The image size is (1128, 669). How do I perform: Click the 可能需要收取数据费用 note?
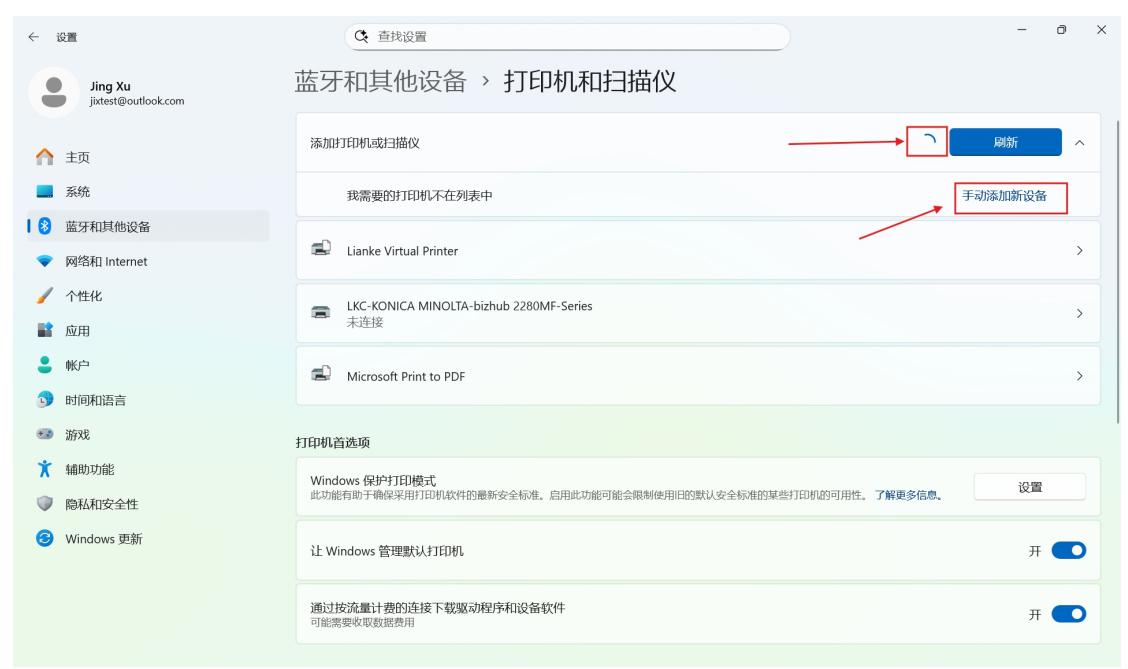pyautogui.click(x=362, y=622)
